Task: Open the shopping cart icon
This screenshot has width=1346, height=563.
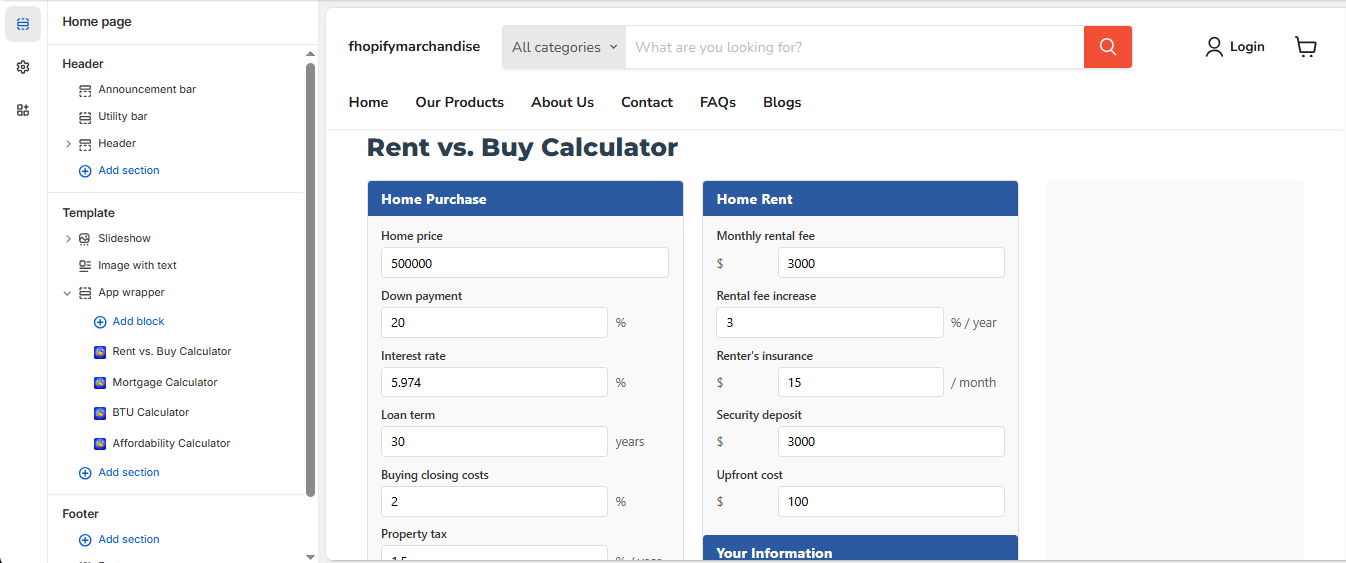Action: click(1305, 47)
